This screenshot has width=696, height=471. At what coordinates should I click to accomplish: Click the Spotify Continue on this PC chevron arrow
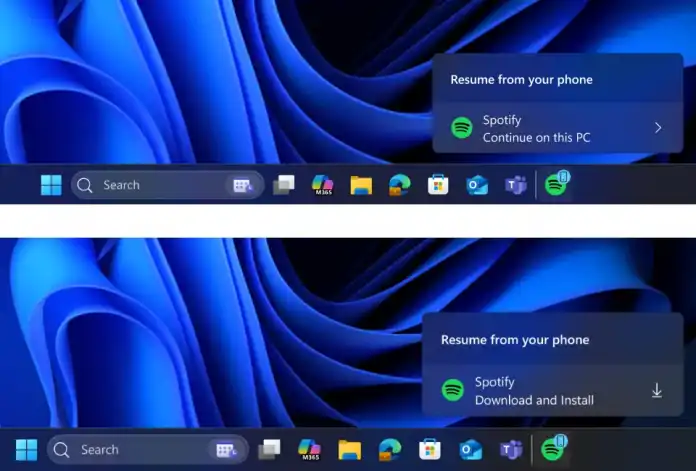click(x=658, y=128)
